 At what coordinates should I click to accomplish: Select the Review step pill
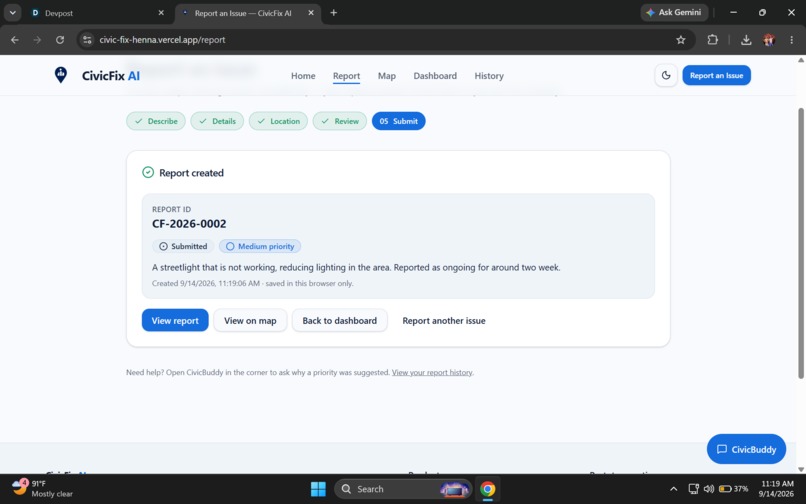coord(340,121)
